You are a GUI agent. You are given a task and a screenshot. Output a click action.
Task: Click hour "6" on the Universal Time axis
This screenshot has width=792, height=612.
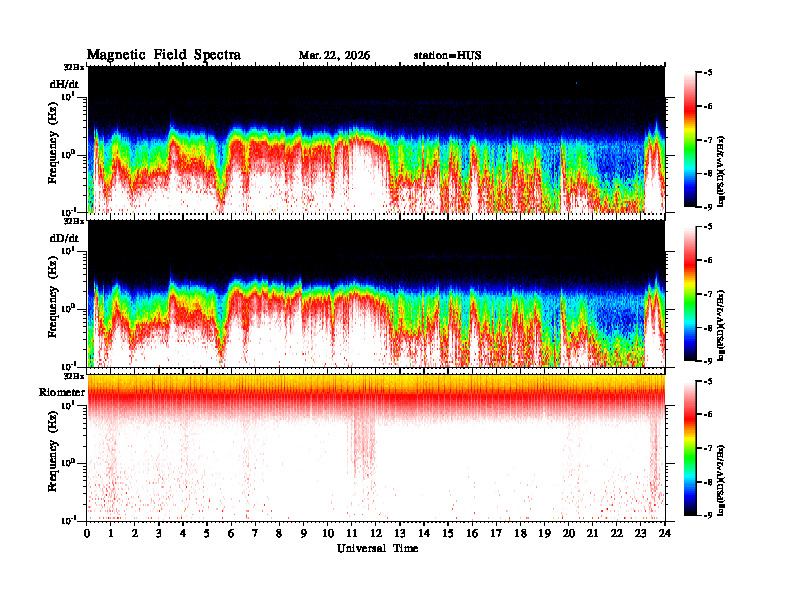click(x=231, y=533)
